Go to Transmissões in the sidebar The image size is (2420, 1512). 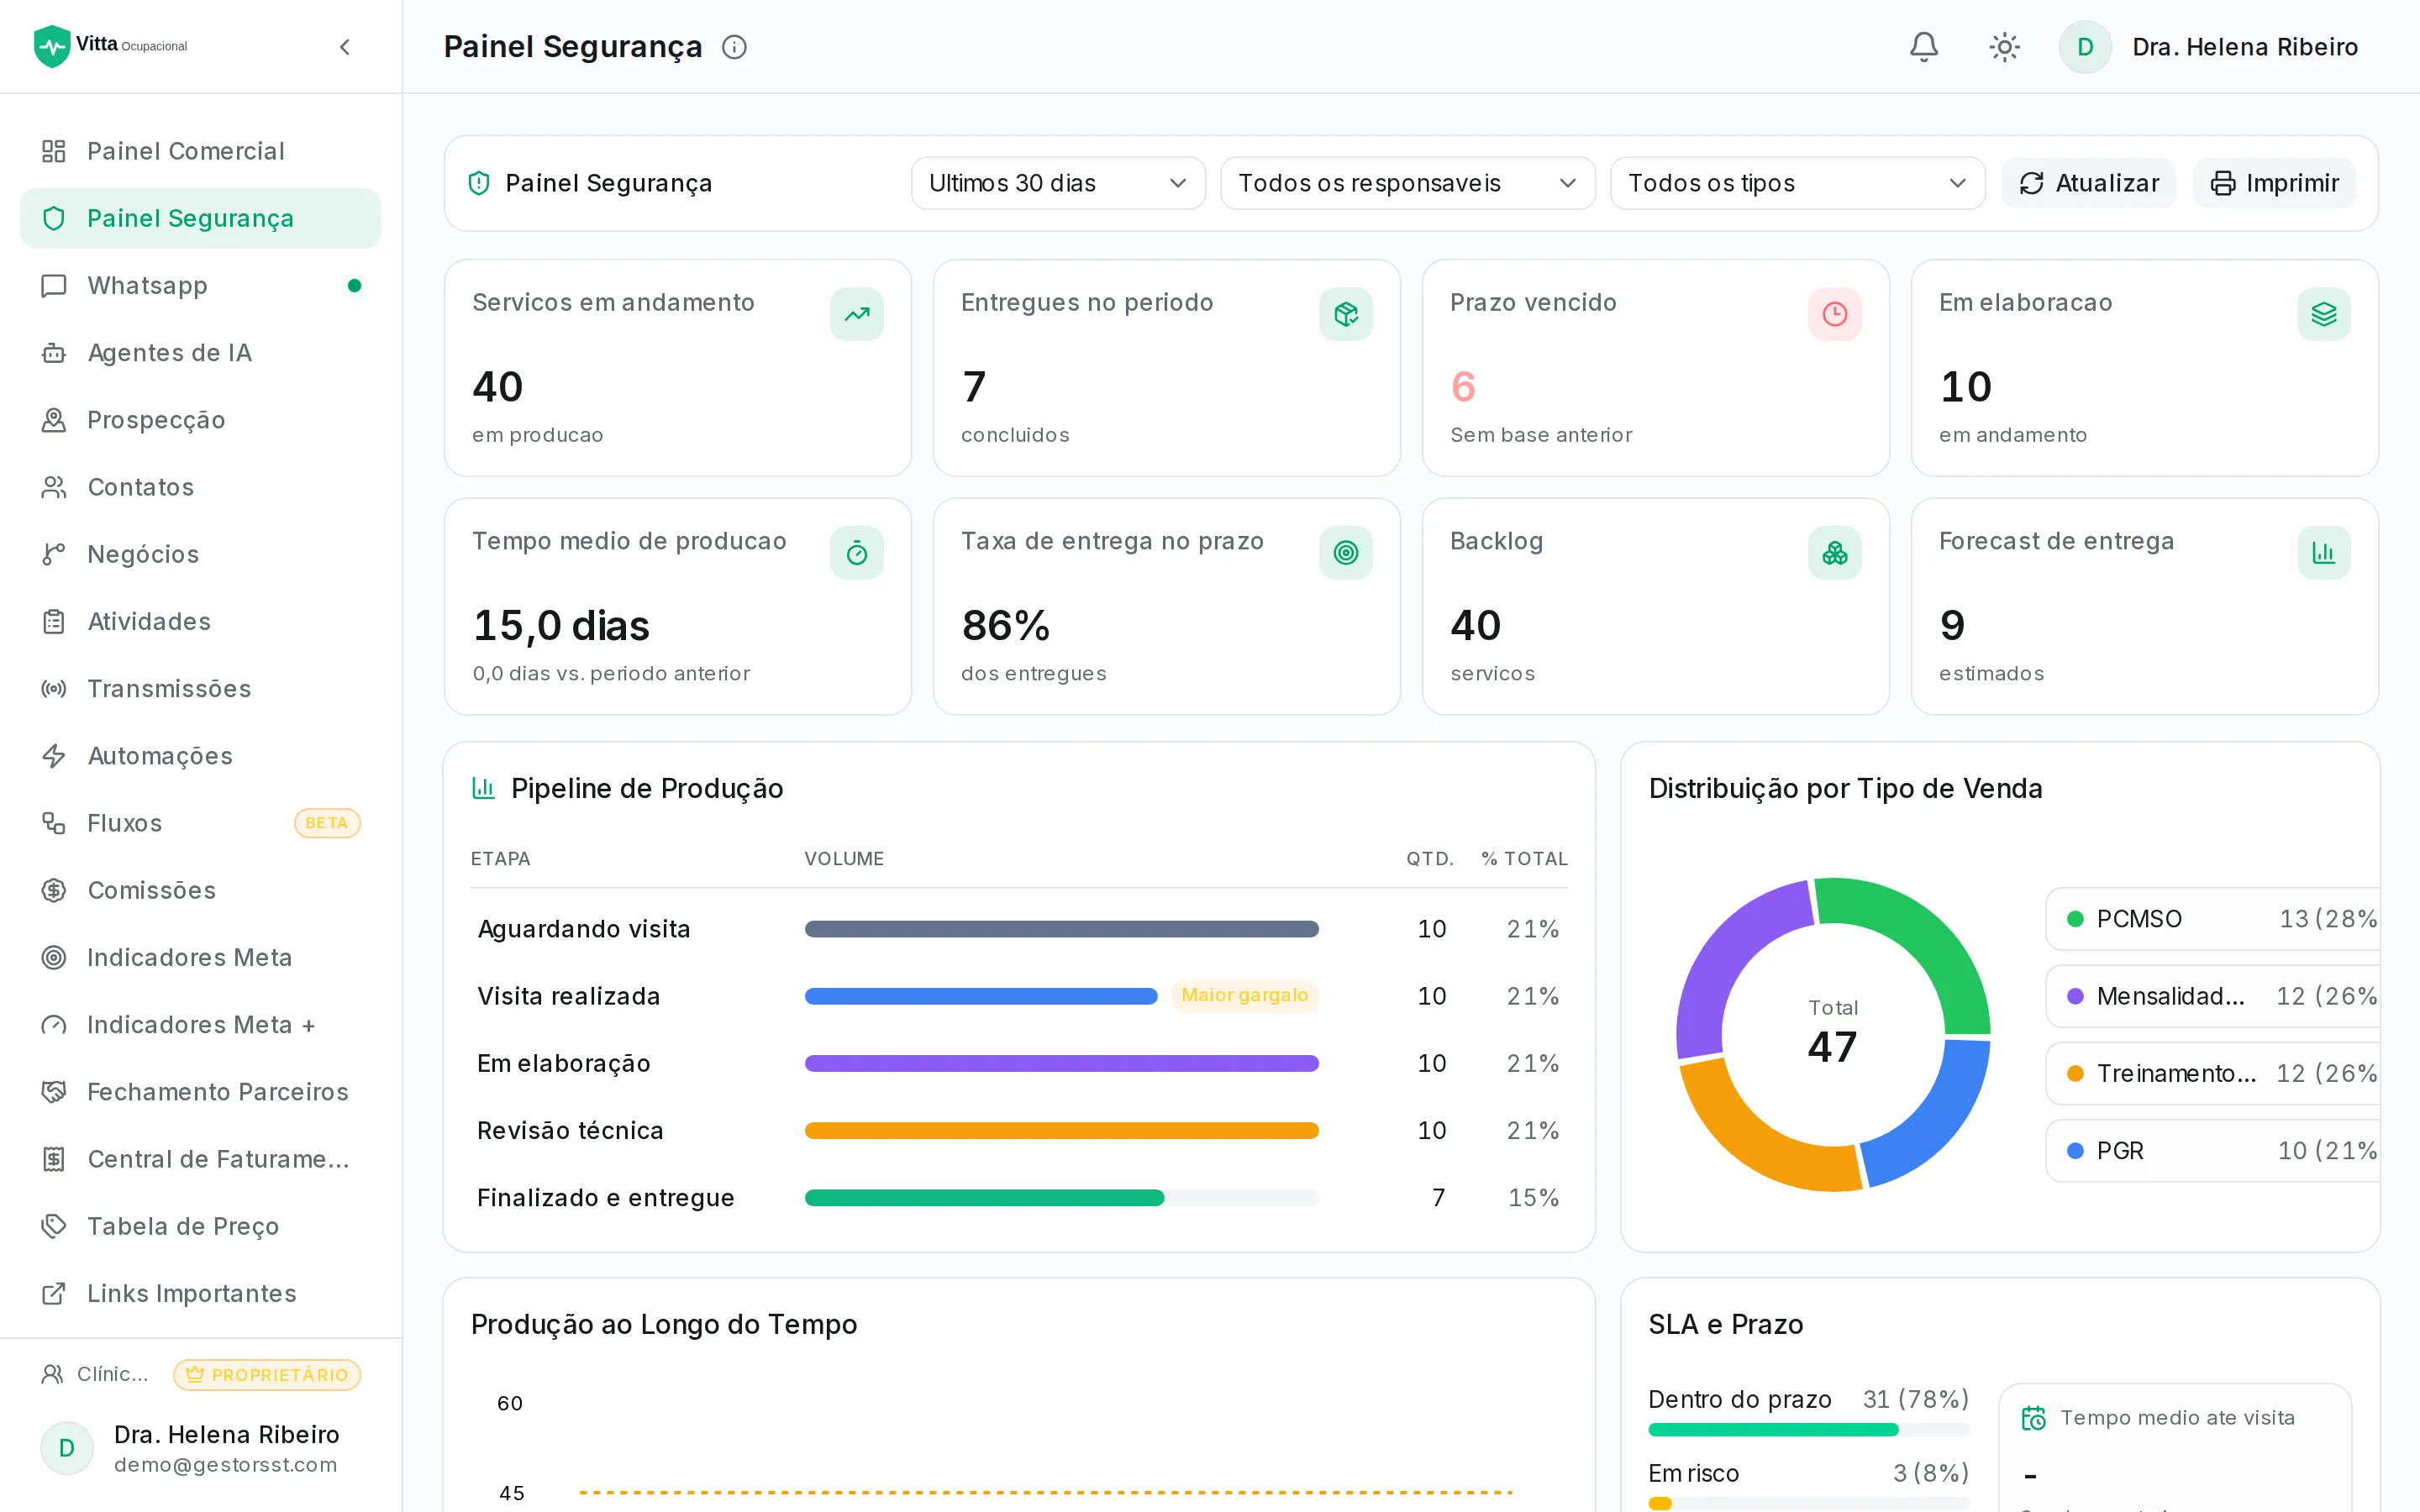click(200, 689)
